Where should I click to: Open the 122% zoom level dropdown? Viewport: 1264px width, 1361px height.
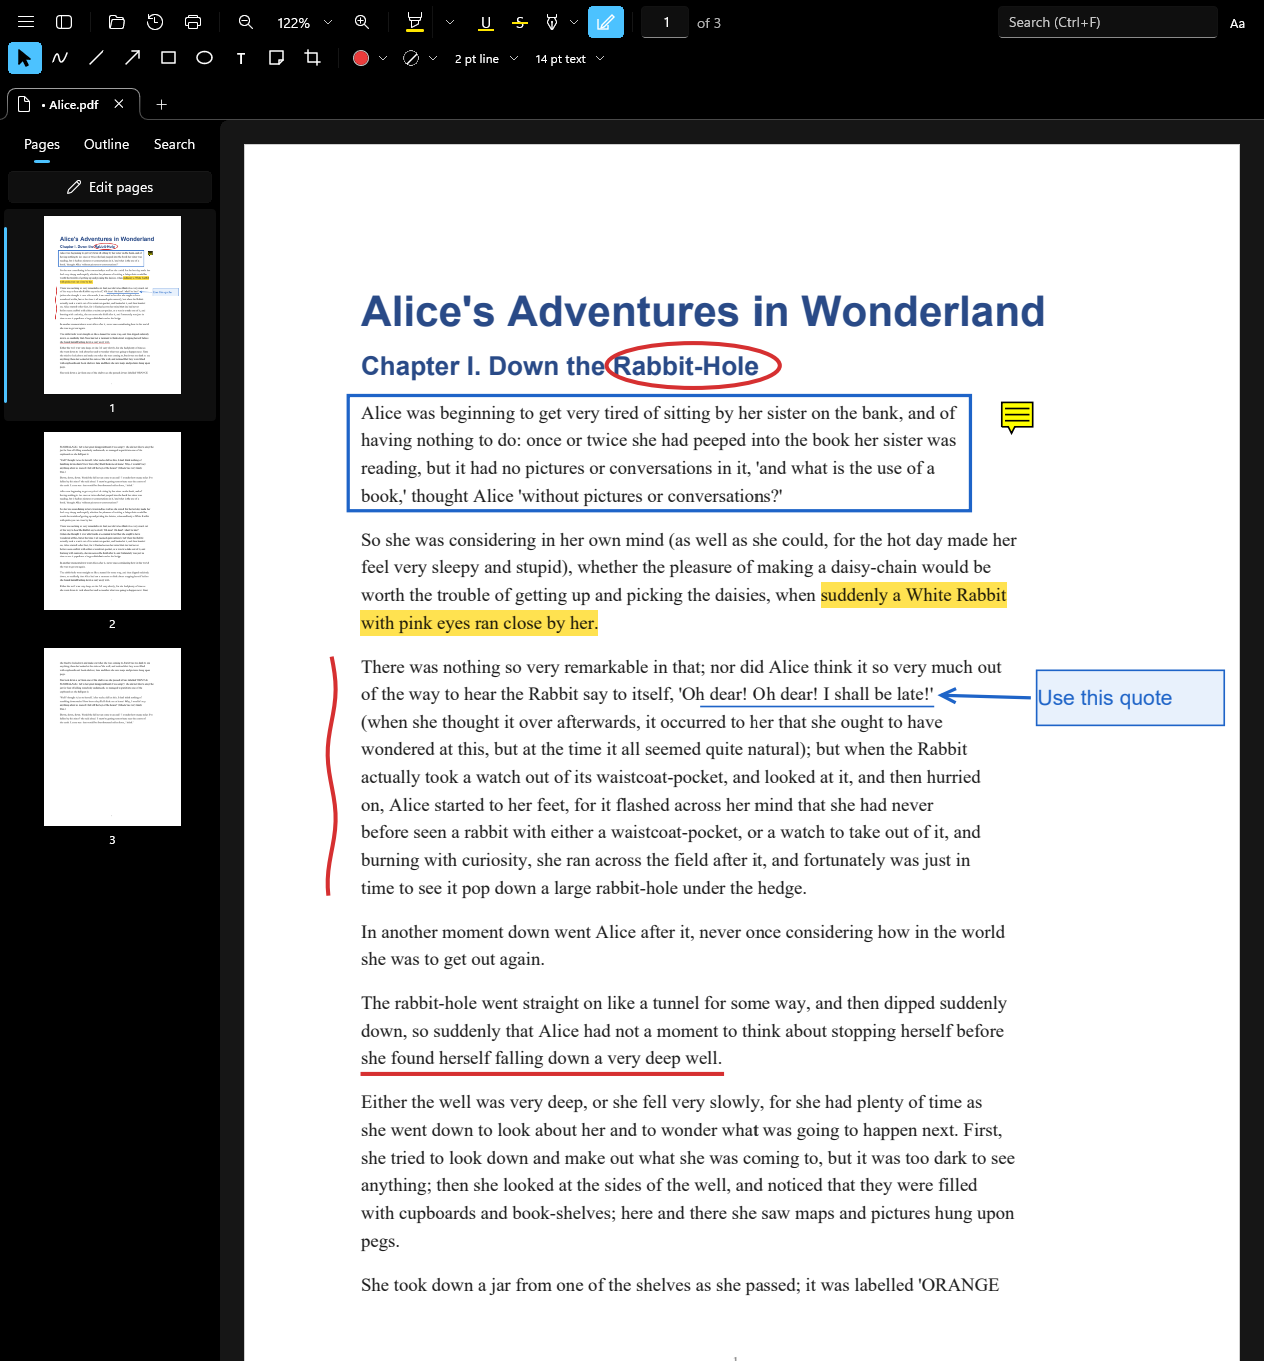tap(304, 22)
